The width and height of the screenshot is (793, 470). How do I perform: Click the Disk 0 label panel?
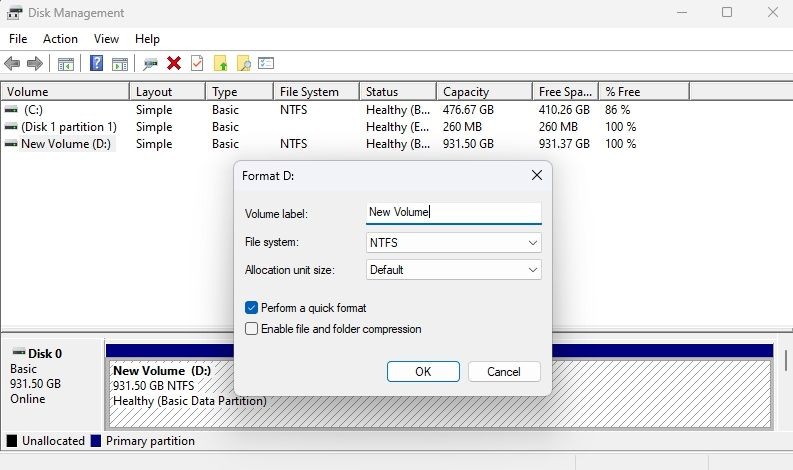[x=53, y=383]
